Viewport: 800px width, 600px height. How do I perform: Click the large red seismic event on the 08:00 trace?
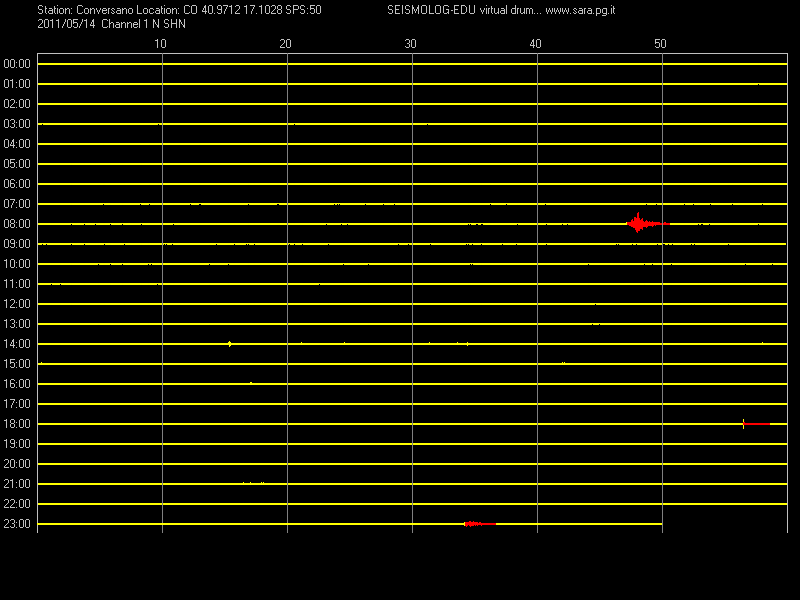click(647, 223)
